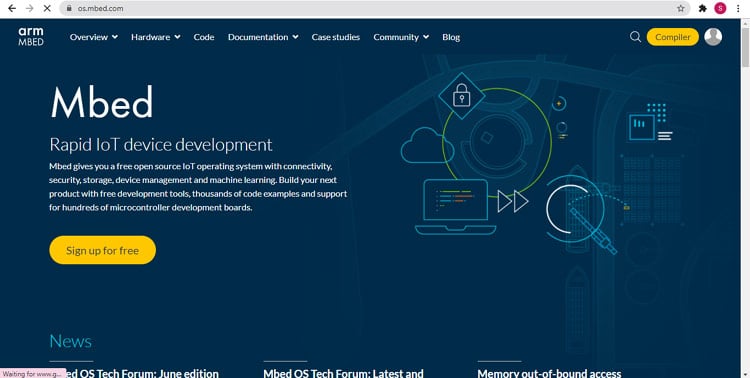Click the Arm Mbed logo
The width and height of the screenshot is (750, 378).
pyautogui.click(x=31, y=37)
